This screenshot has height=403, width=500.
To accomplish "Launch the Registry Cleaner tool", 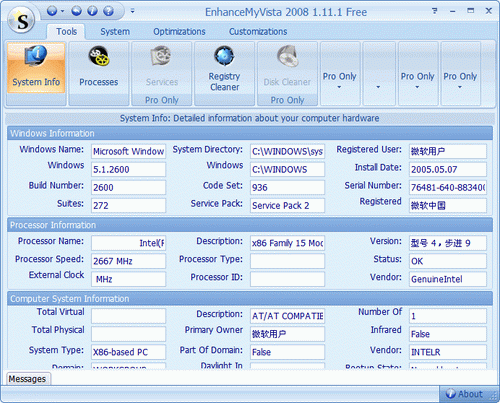I will point(224,68).
